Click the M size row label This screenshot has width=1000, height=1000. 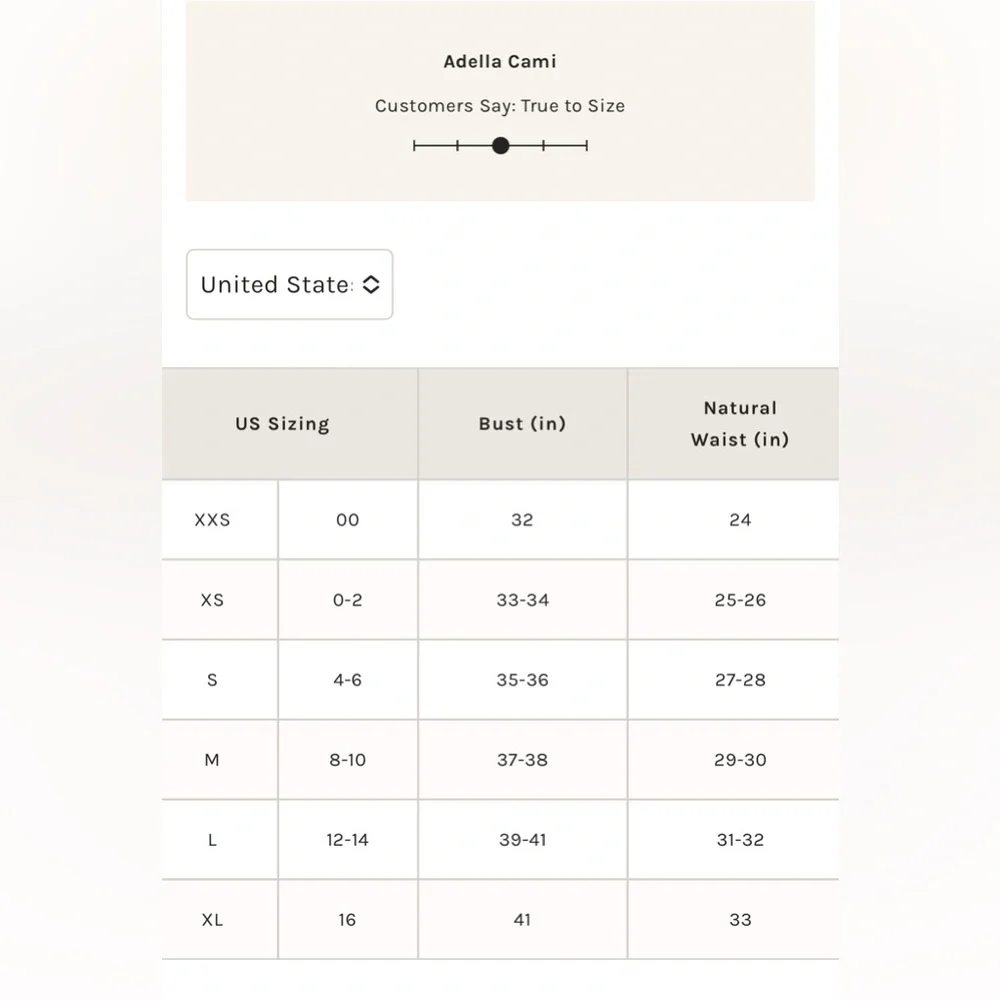coord(212,760)
